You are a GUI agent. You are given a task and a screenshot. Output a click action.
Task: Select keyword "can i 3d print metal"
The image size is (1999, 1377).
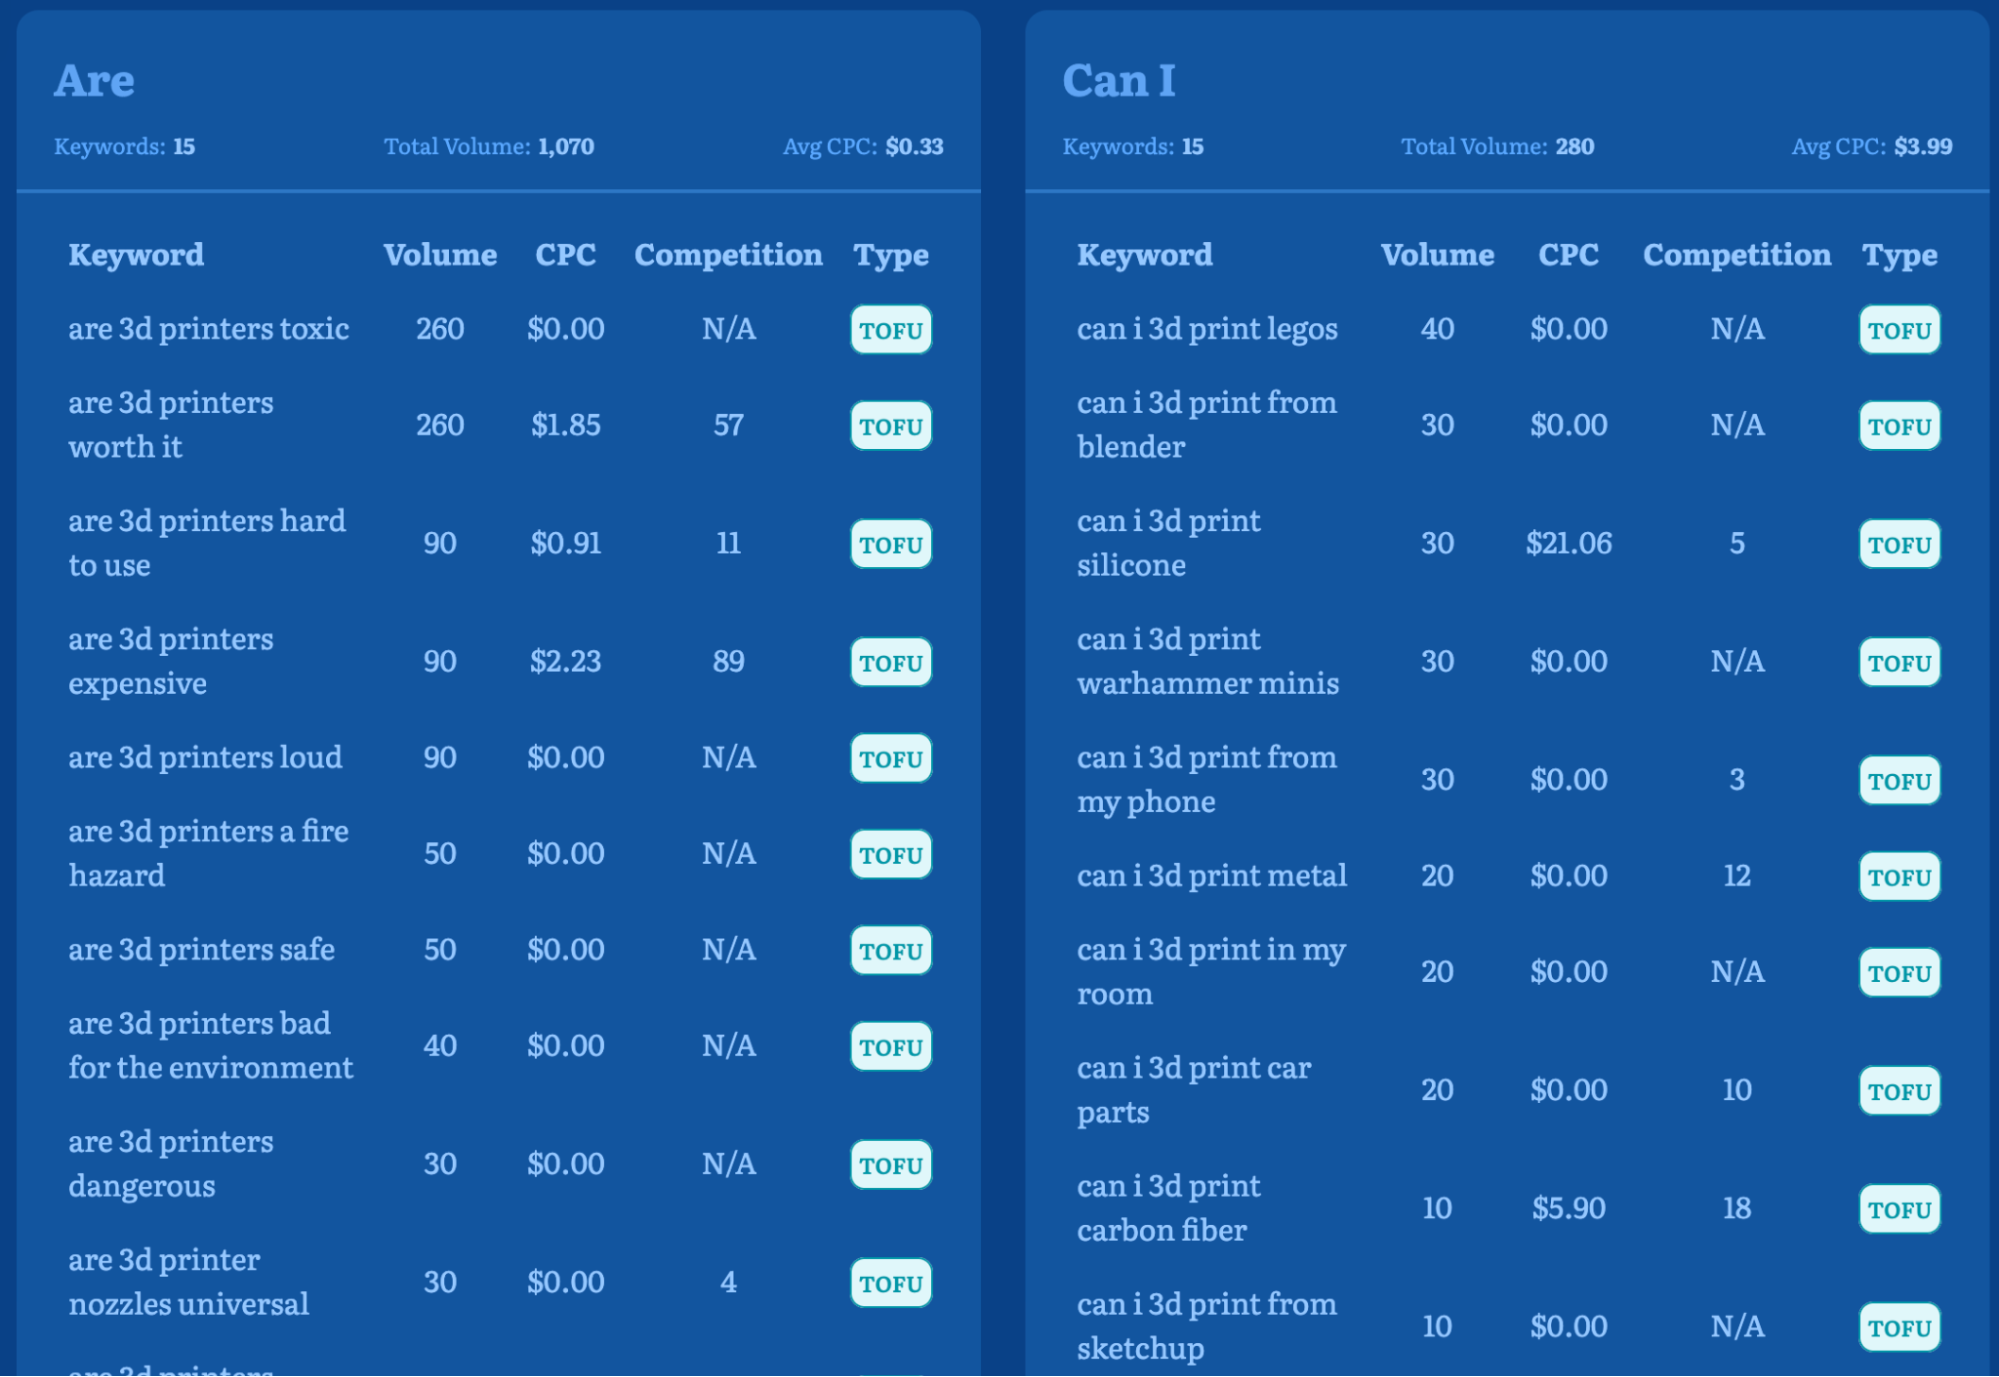[x=1212, y=875]
